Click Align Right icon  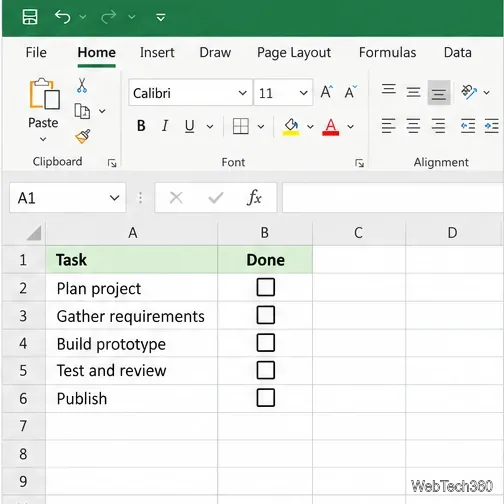438,126
